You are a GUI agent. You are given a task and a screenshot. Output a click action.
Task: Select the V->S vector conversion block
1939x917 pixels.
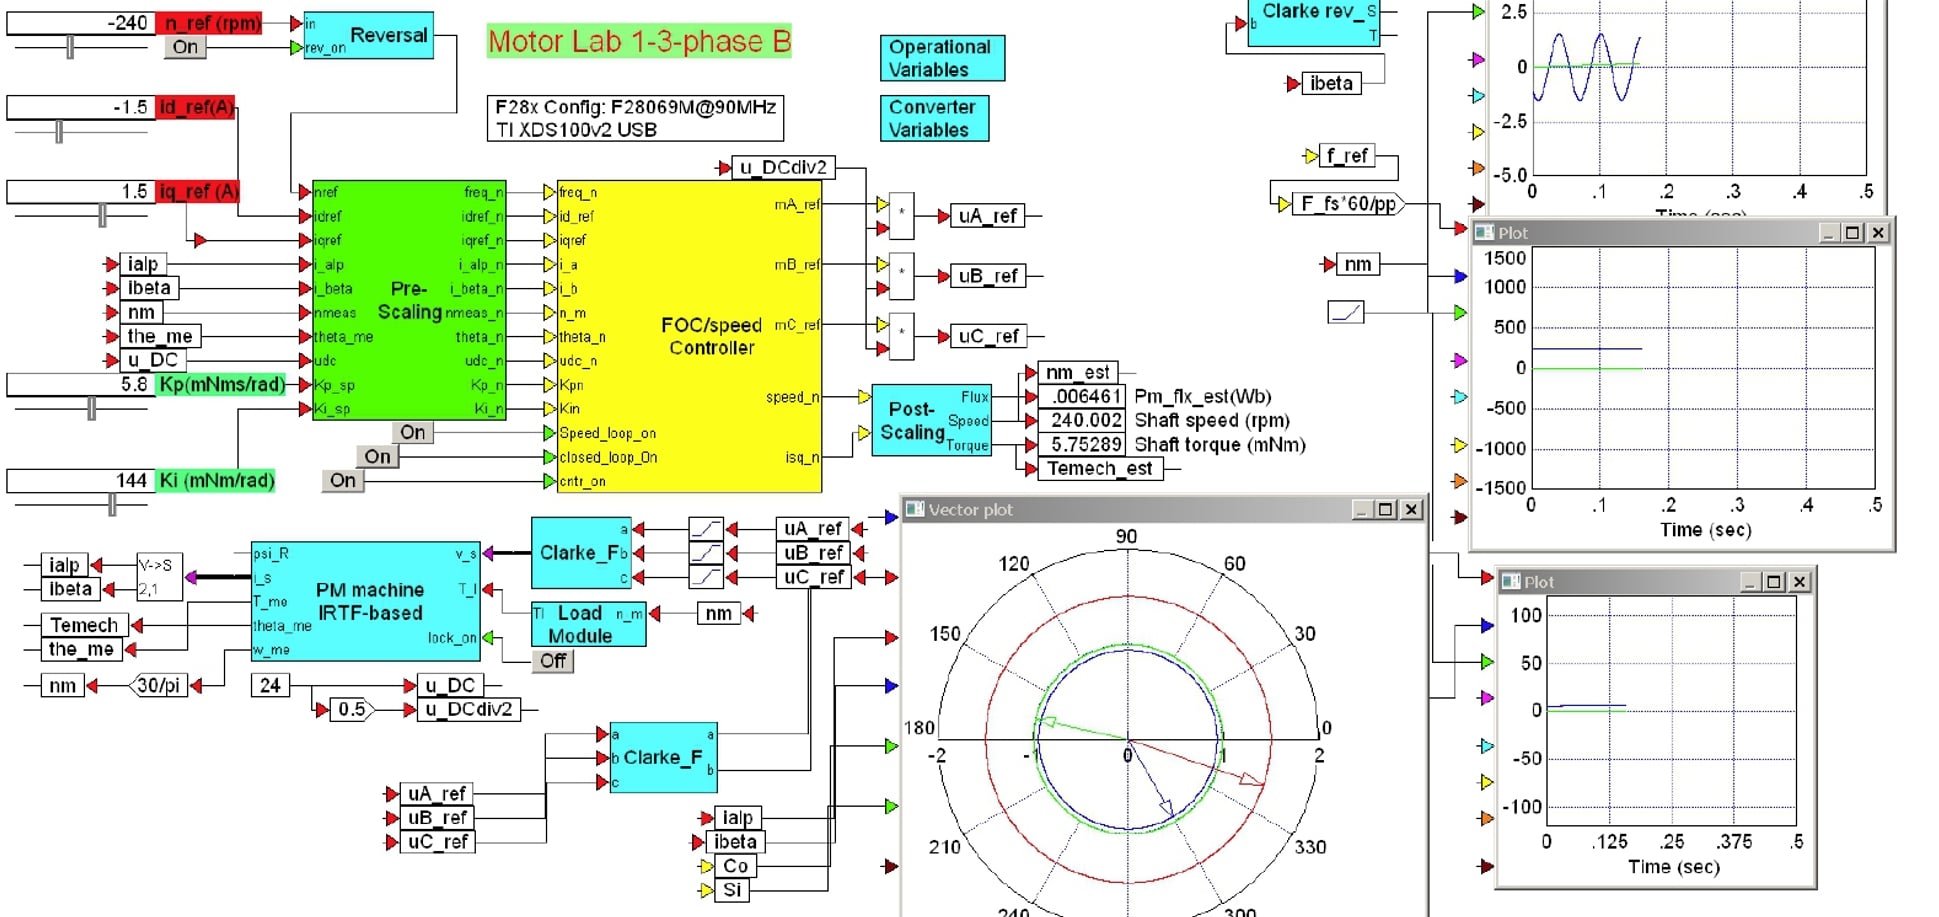tap(159, 577)
